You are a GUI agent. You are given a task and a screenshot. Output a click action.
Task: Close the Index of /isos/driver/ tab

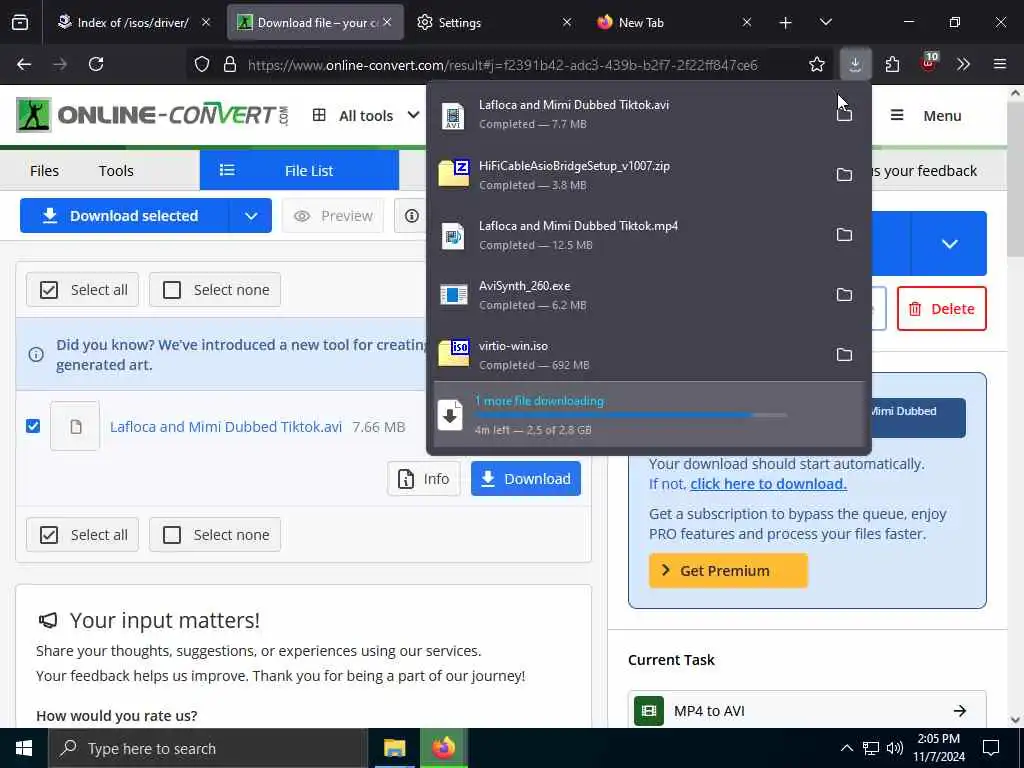pos(206,22)
